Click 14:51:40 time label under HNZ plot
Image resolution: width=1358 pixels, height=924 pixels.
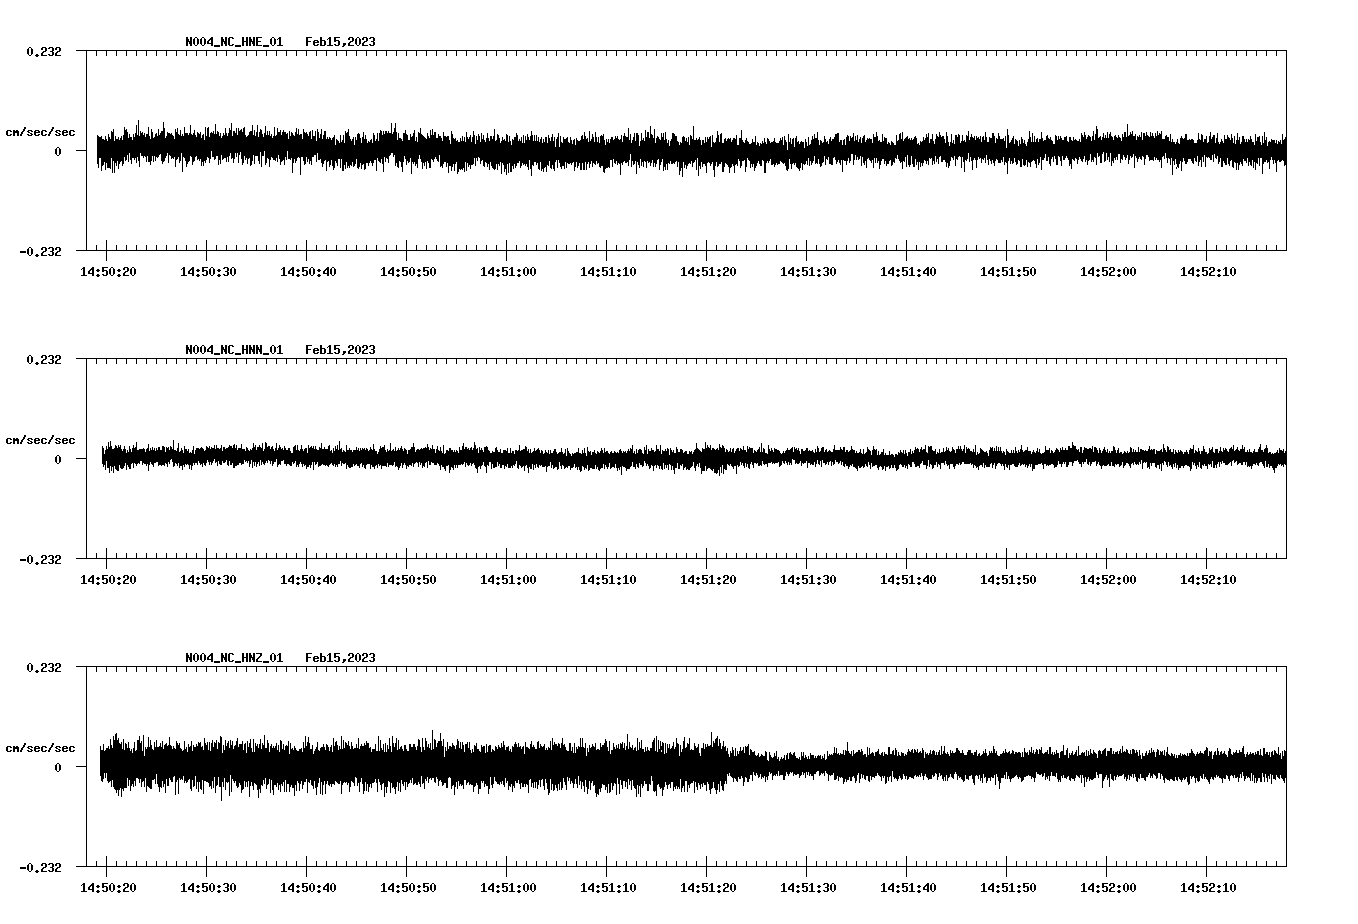908,888
